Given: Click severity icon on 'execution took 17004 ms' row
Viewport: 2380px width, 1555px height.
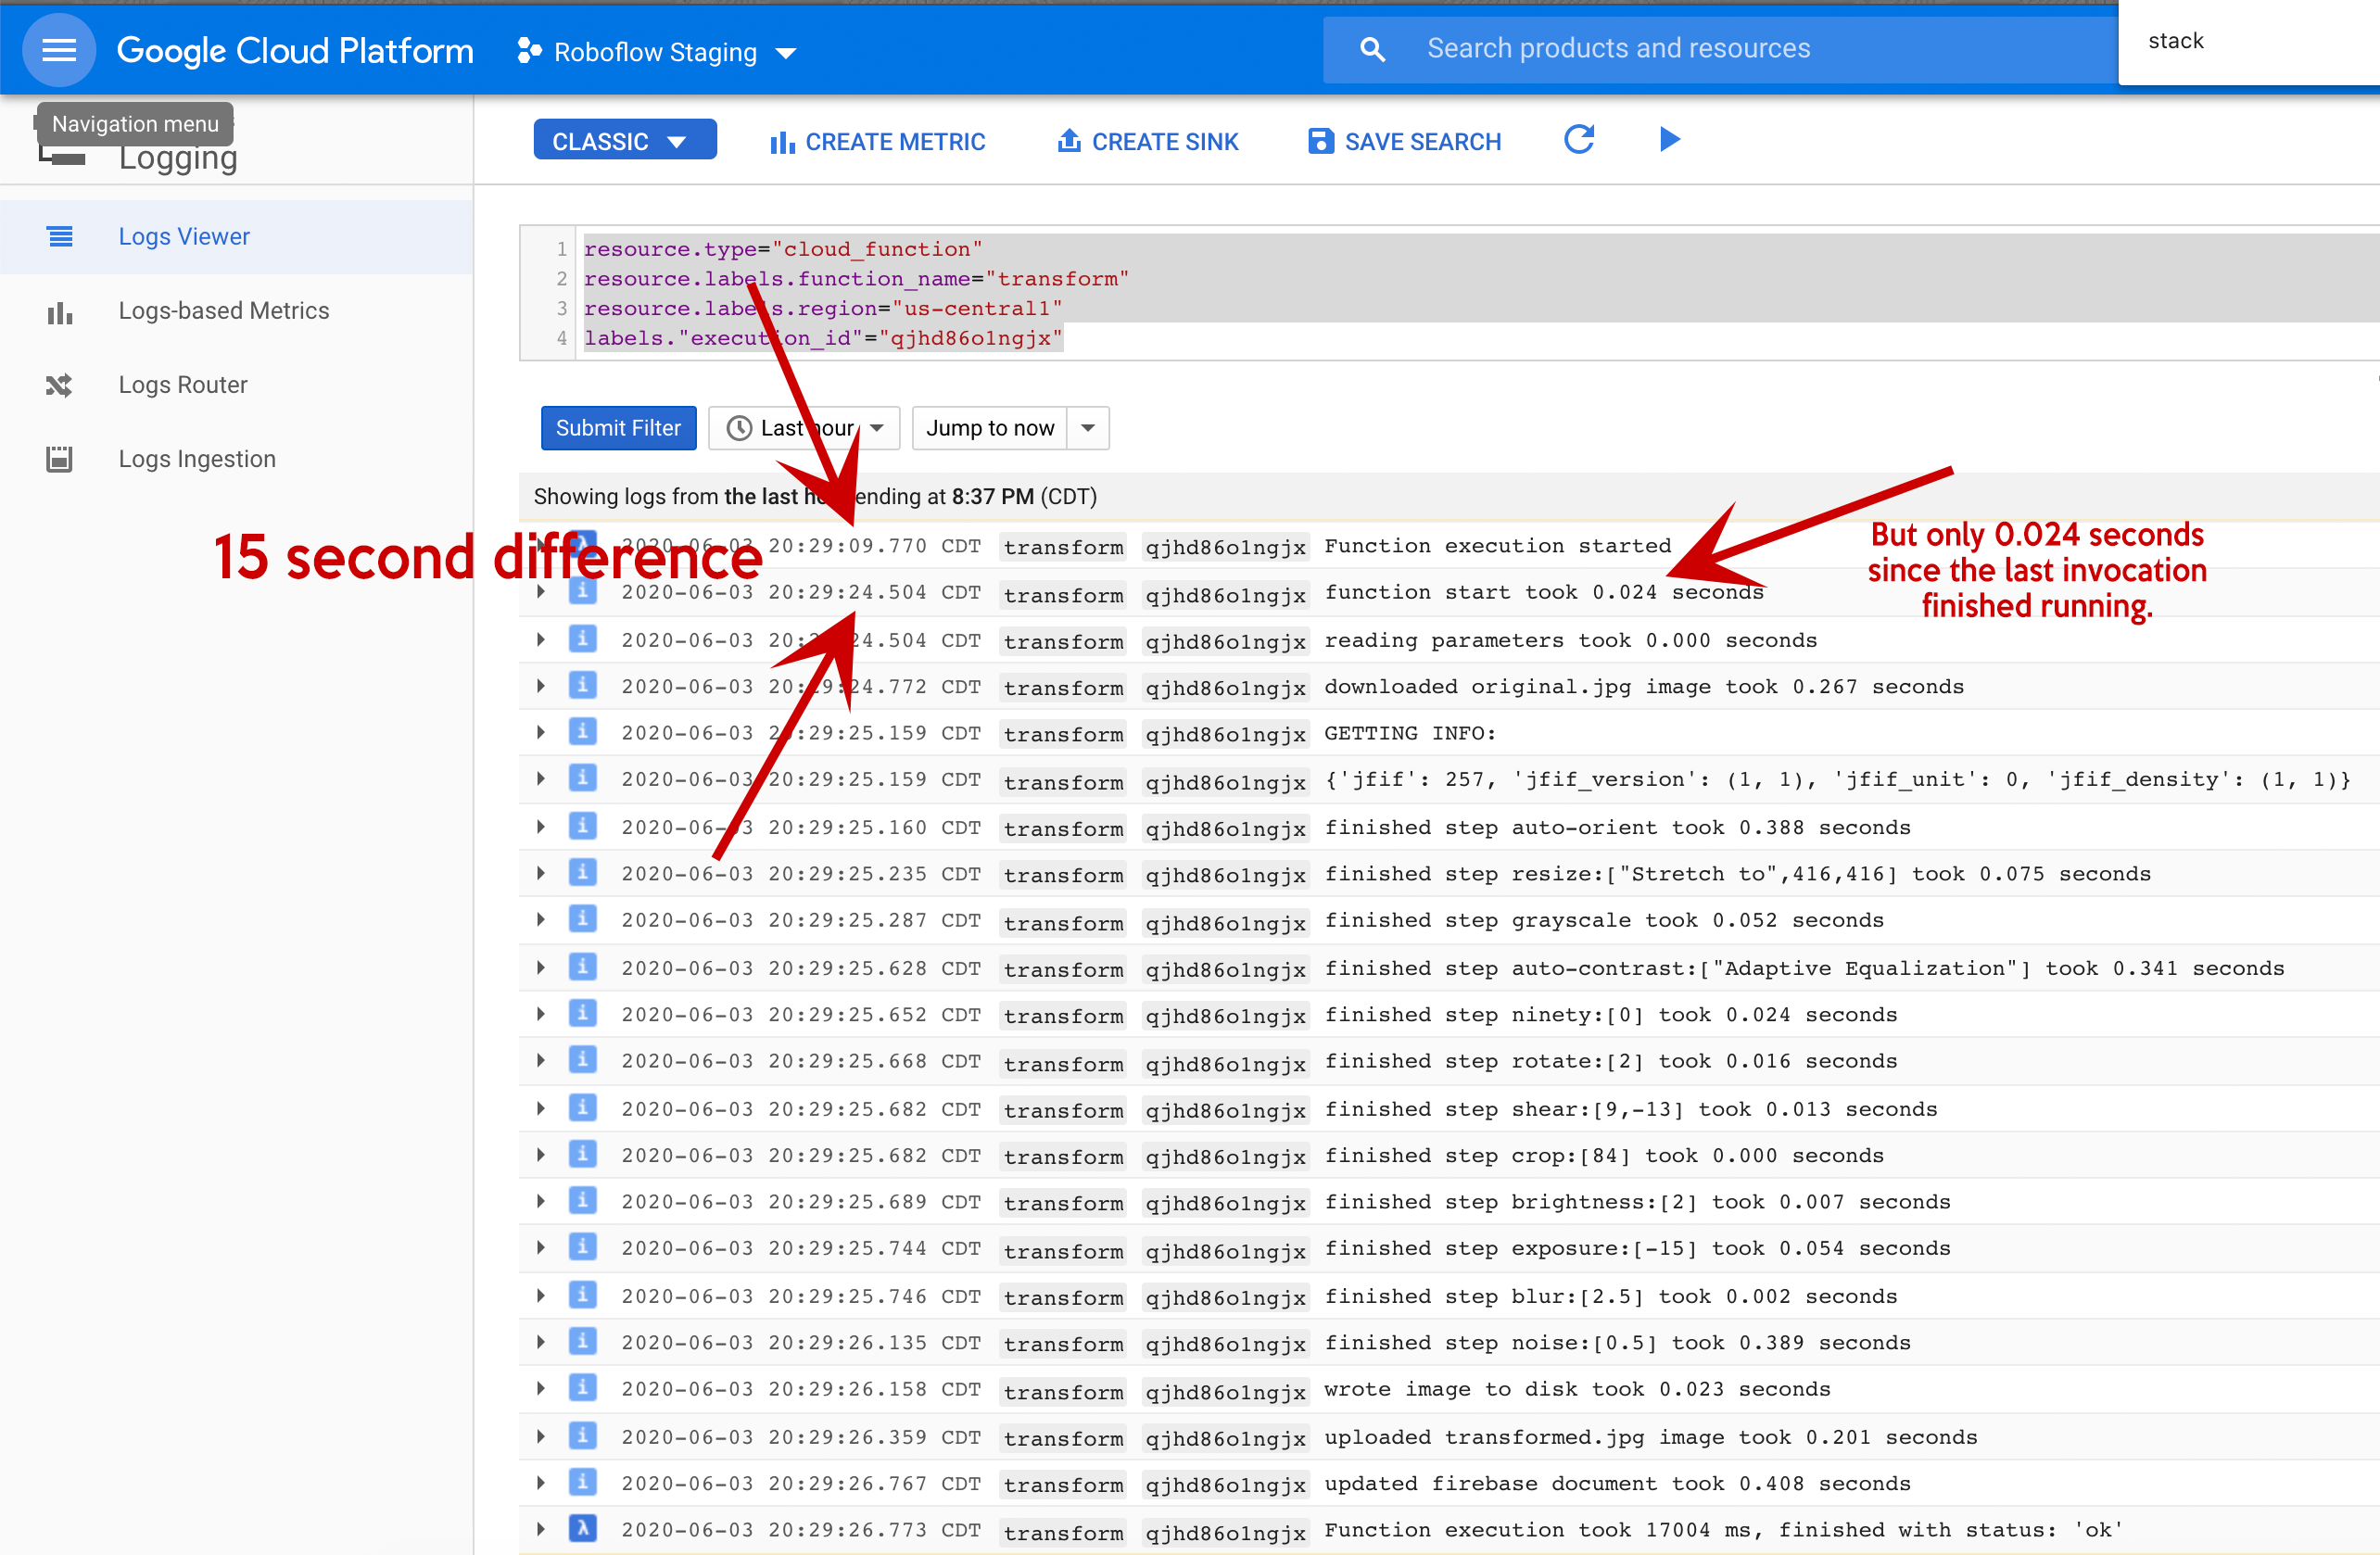Looking at the screenshot, I should tap(583, 1529).
